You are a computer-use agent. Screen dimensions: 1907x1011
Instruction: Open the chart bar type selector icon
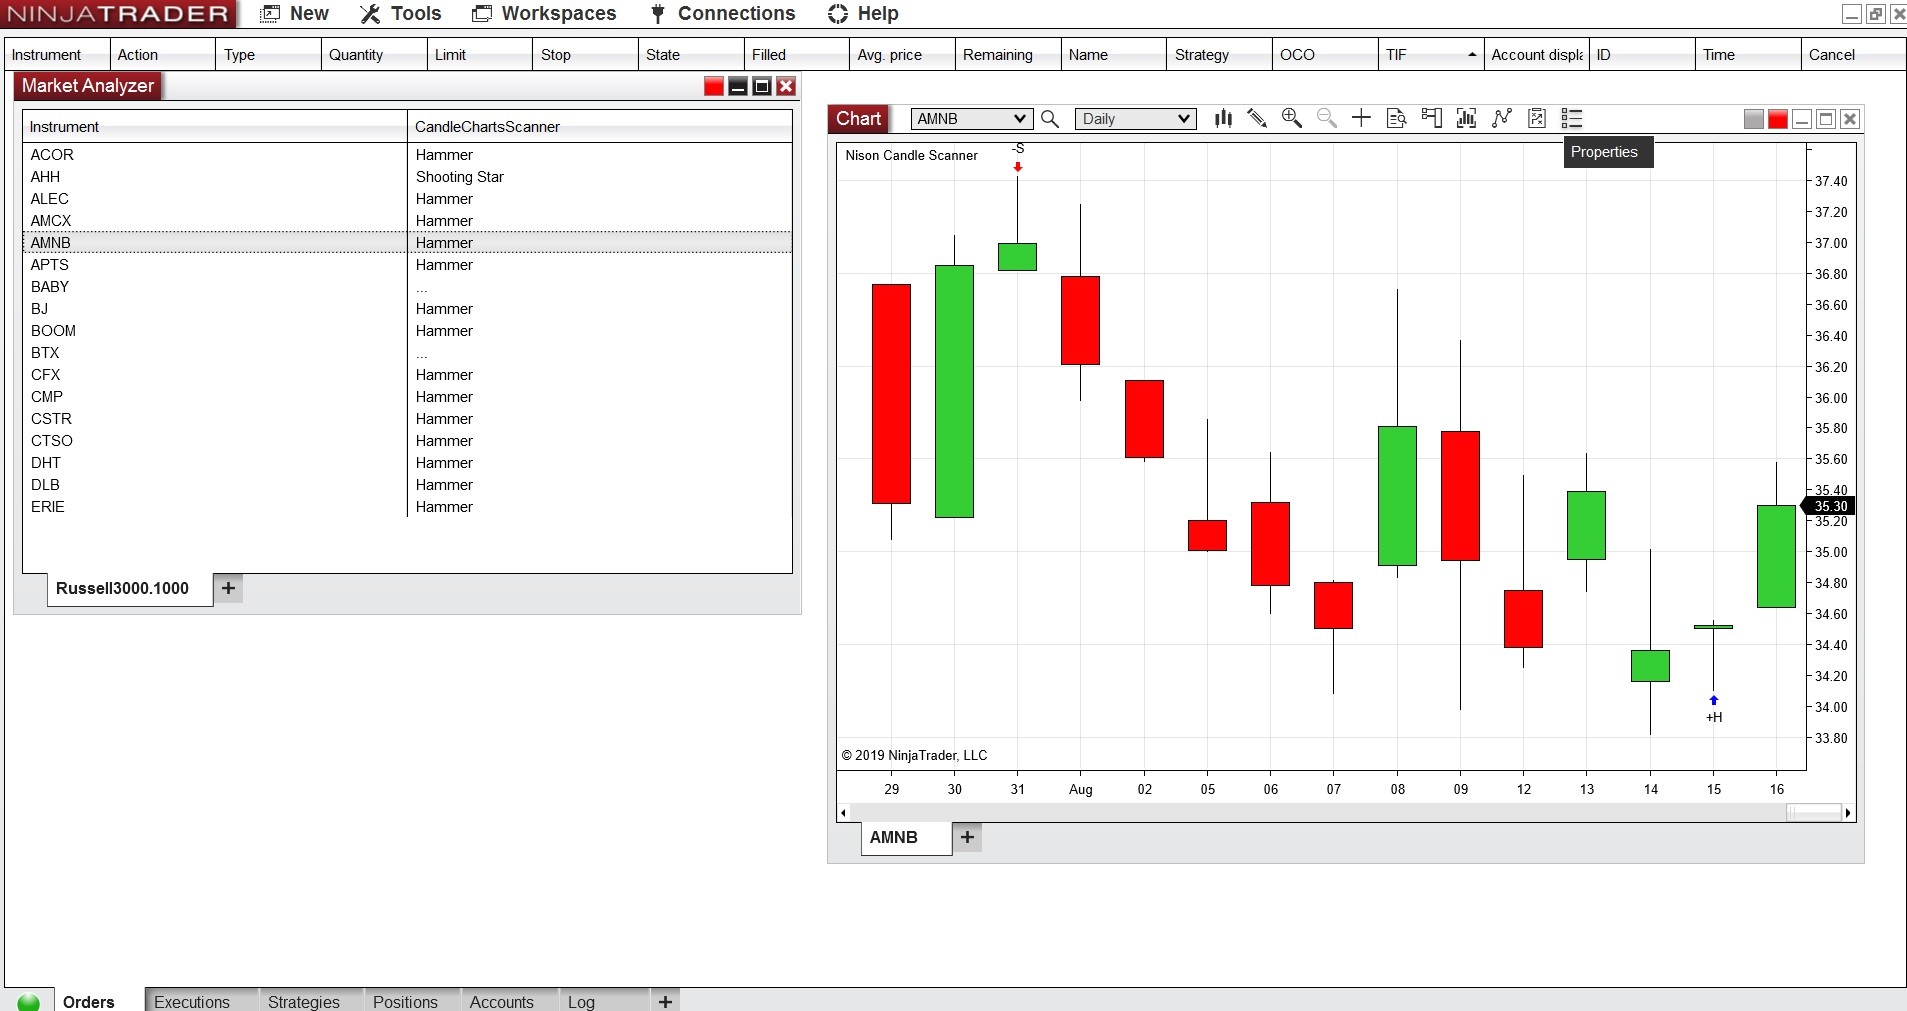[1223, 119]
